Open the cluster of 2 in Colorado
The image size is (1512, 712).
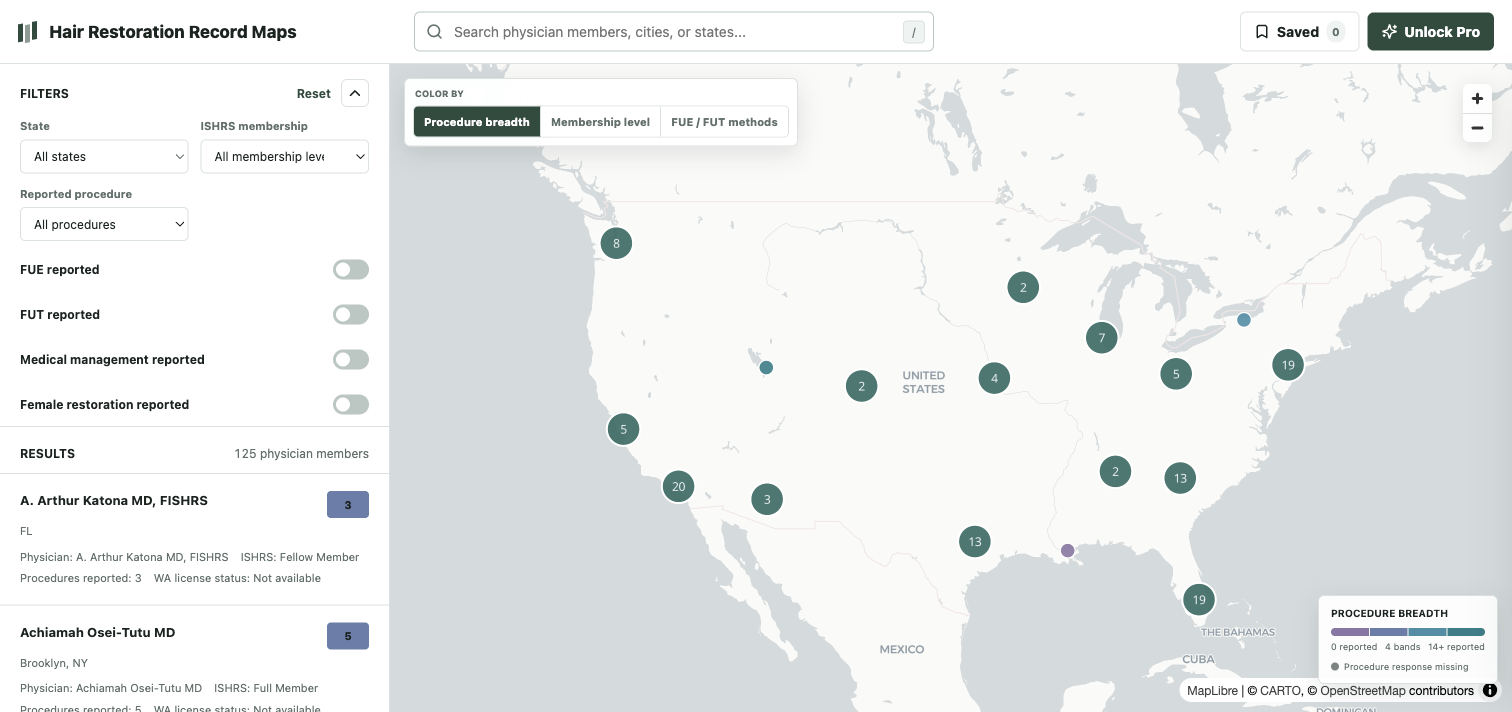click(861, 386)
